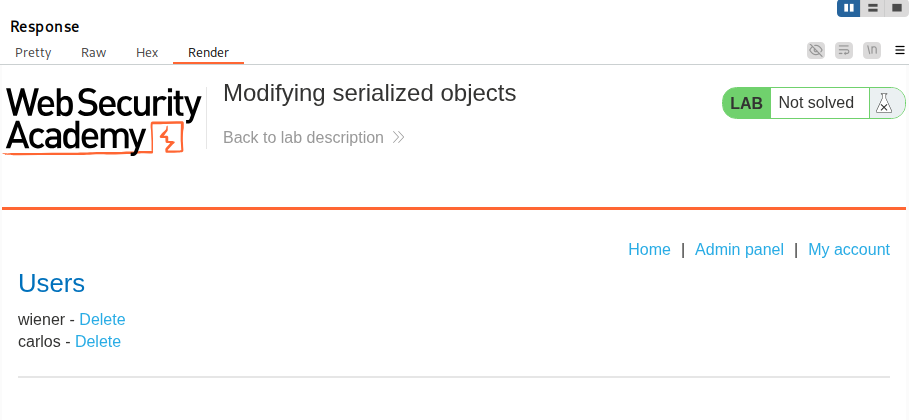Switch to the Pretty tab
This screenshot has width=909, height=420.
33,53
